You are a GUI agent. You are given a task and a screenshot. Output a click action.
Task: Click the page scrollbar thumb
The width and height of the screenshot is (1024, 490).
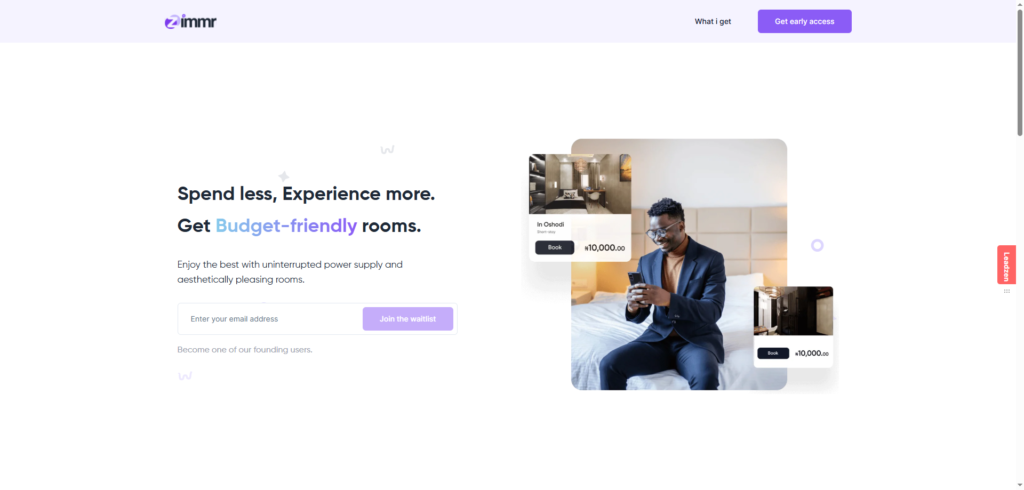pos(1019,72)
